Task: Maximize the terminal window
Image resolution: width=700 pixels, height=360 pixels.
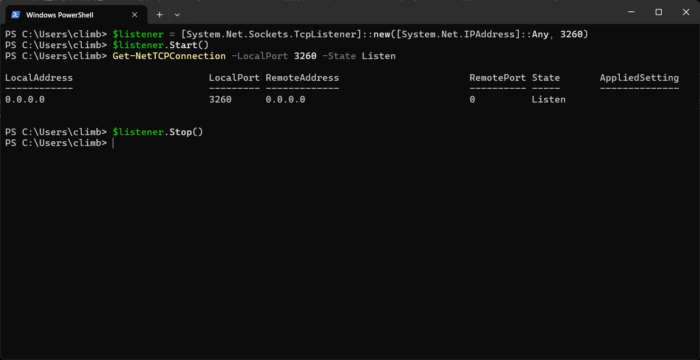Action: click(658, 13)
